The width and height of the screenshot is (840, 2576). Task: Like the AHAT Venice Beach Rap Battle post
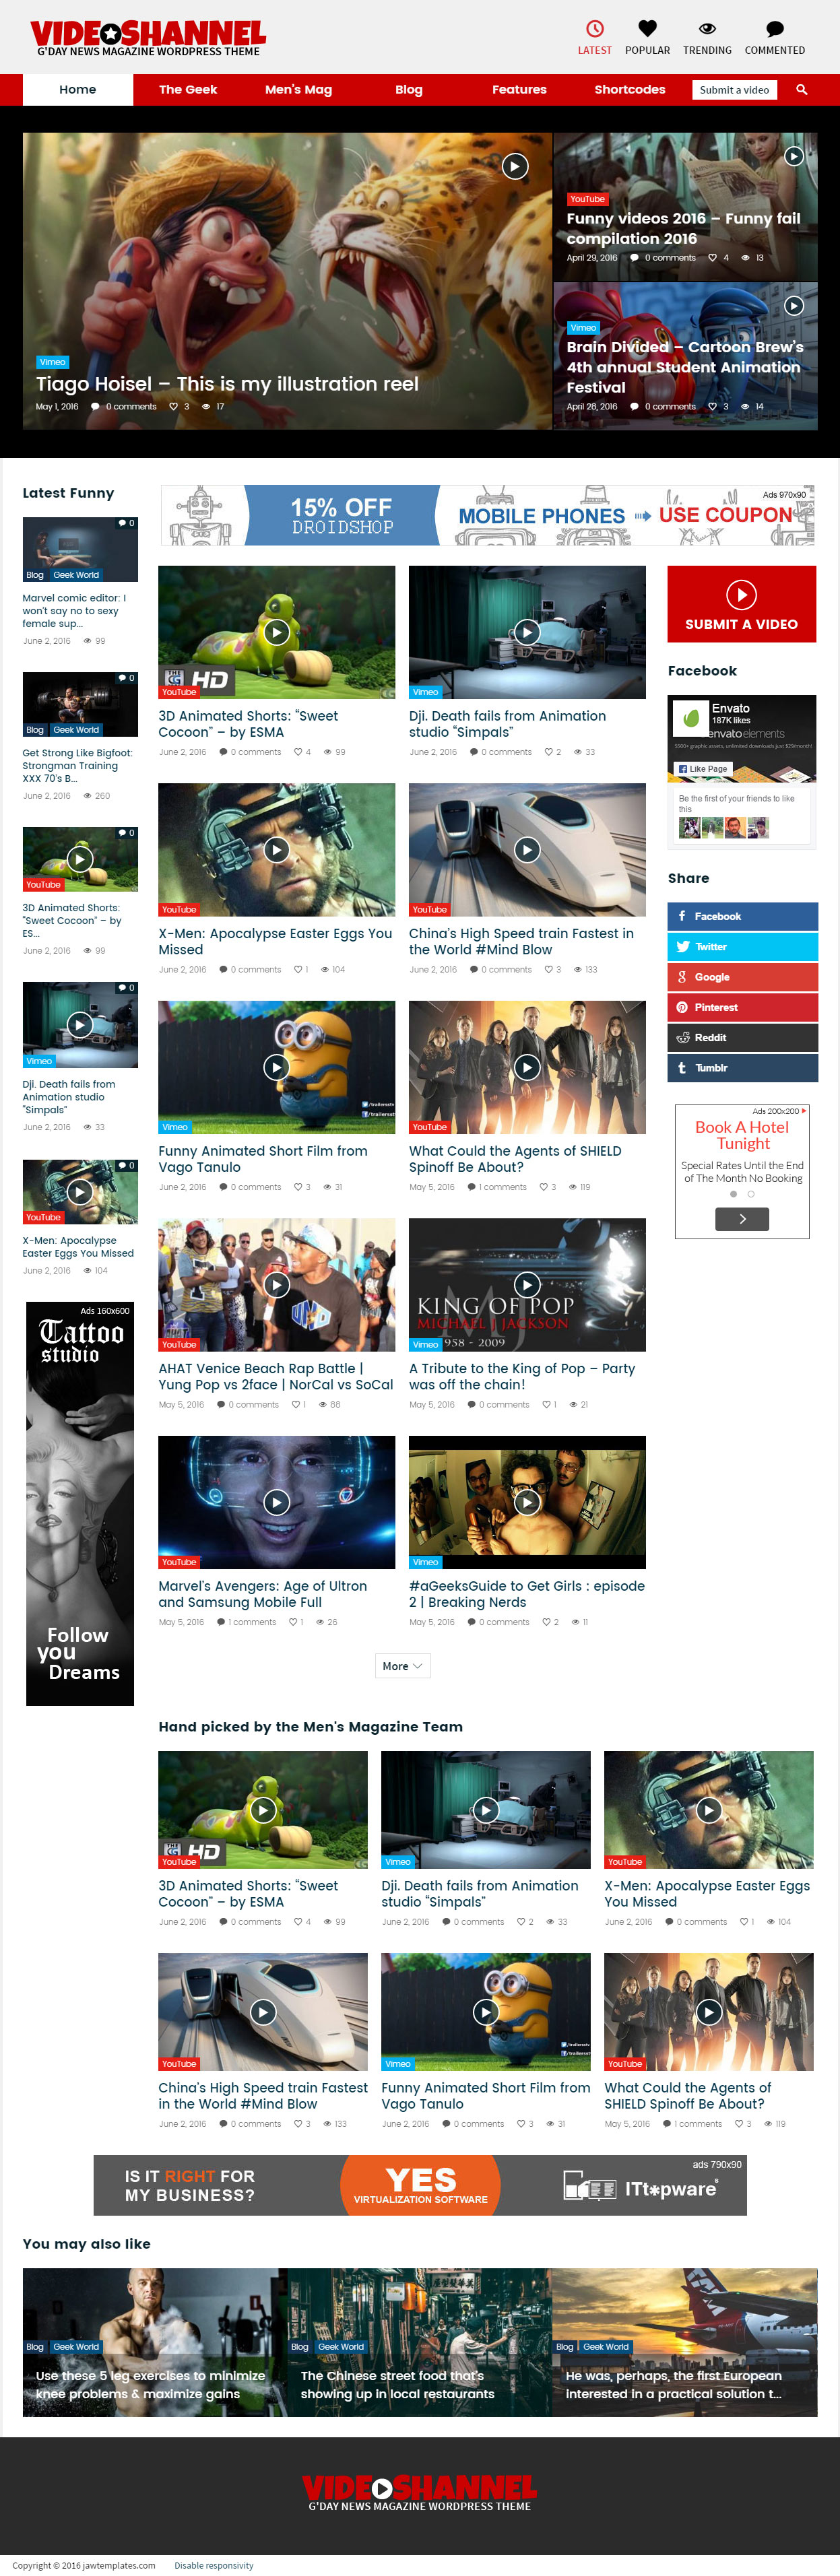(295, 1405)
